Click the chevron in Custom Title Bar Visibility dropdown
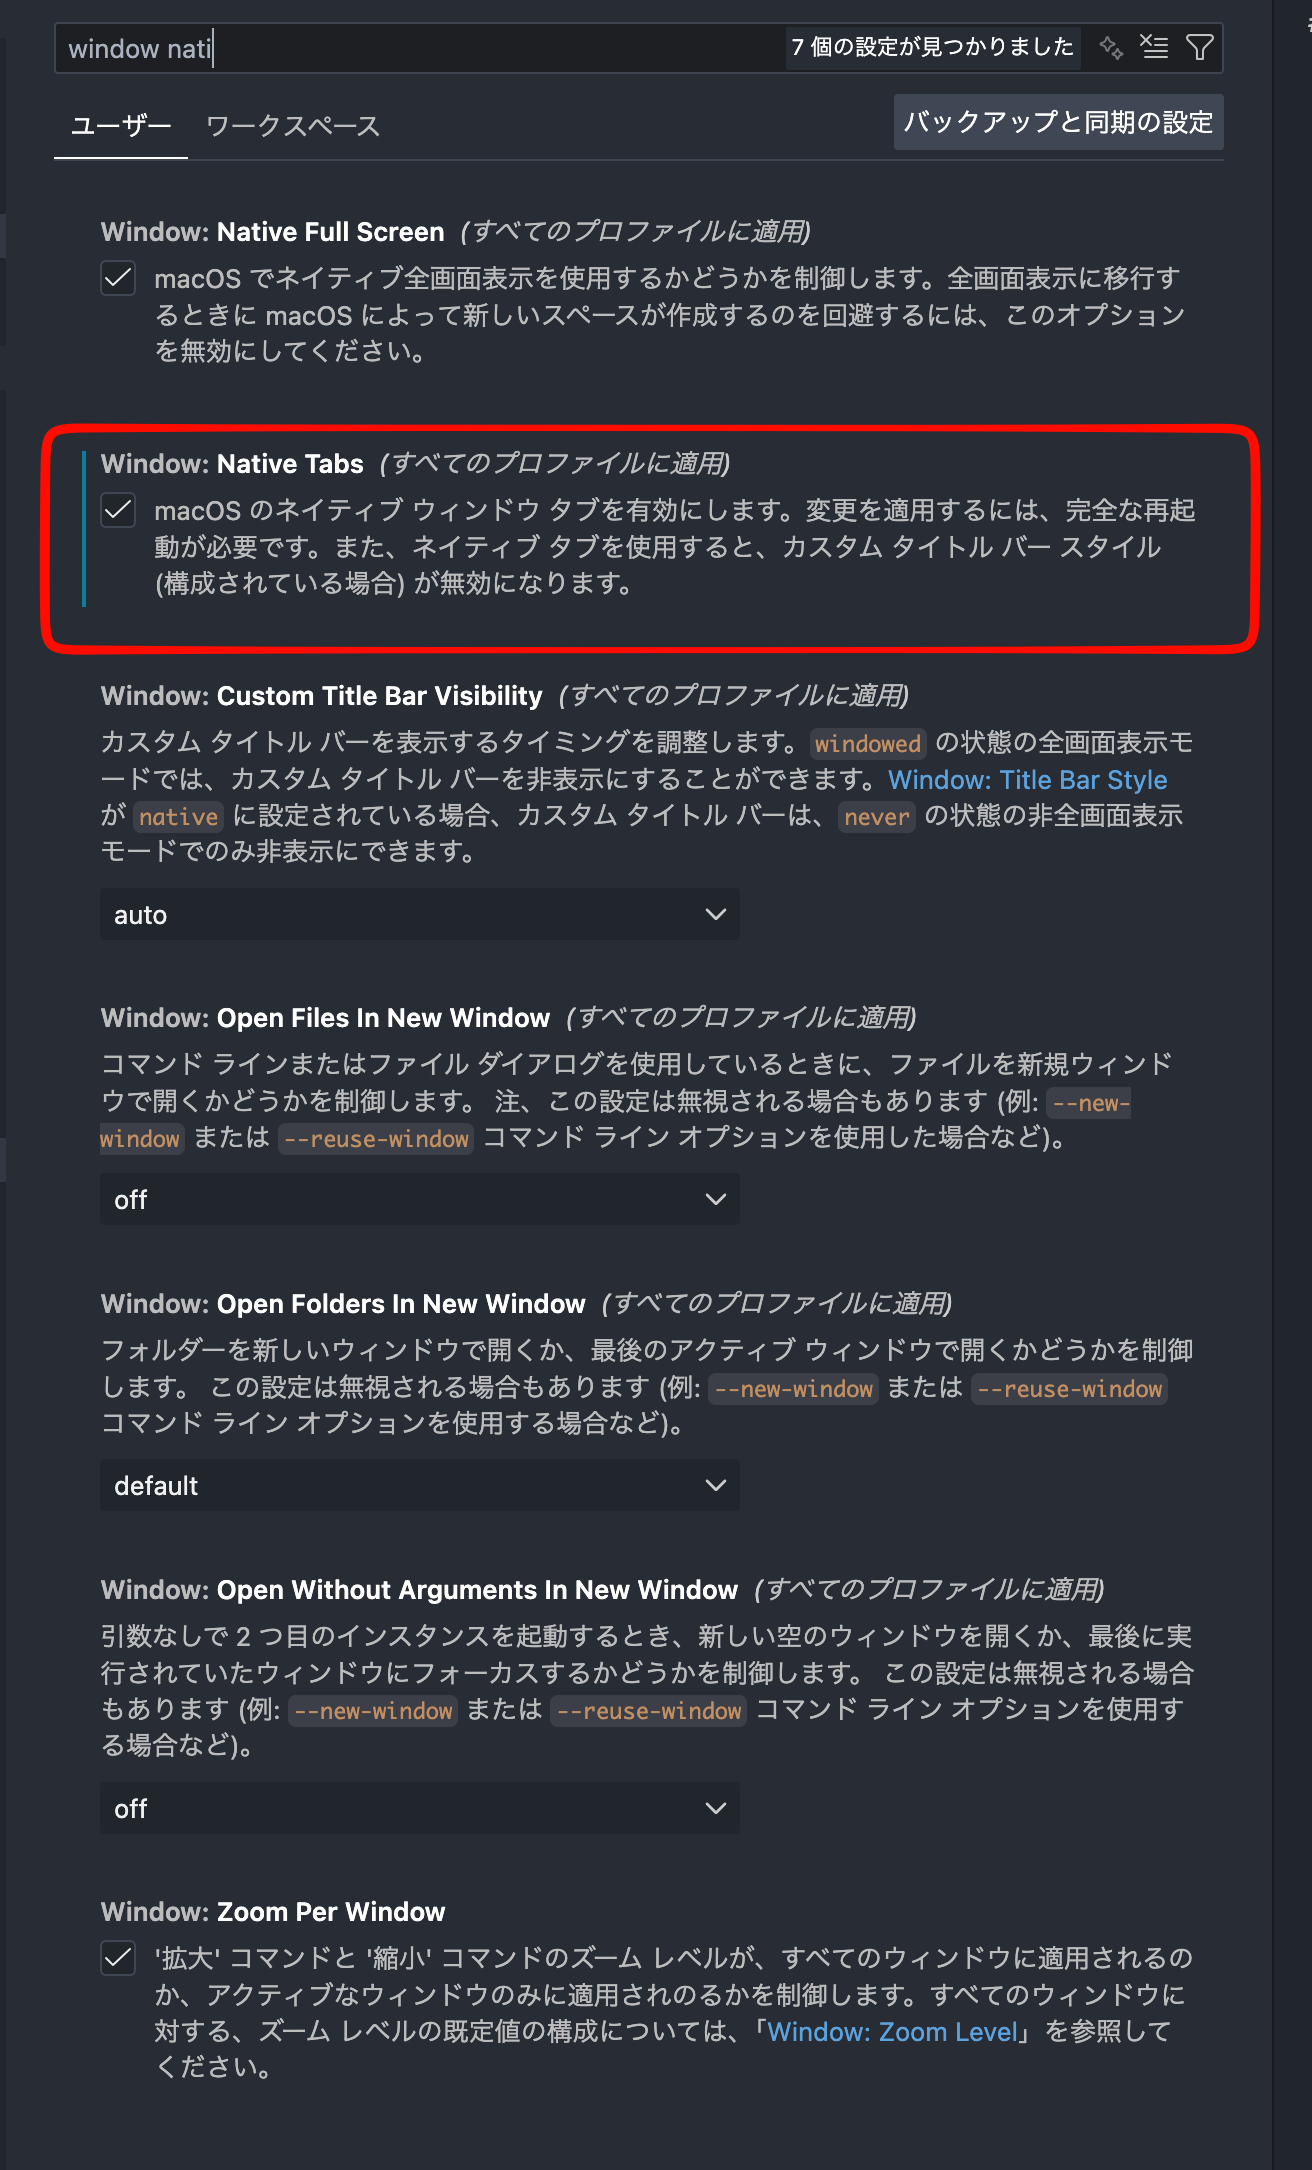 716,914
